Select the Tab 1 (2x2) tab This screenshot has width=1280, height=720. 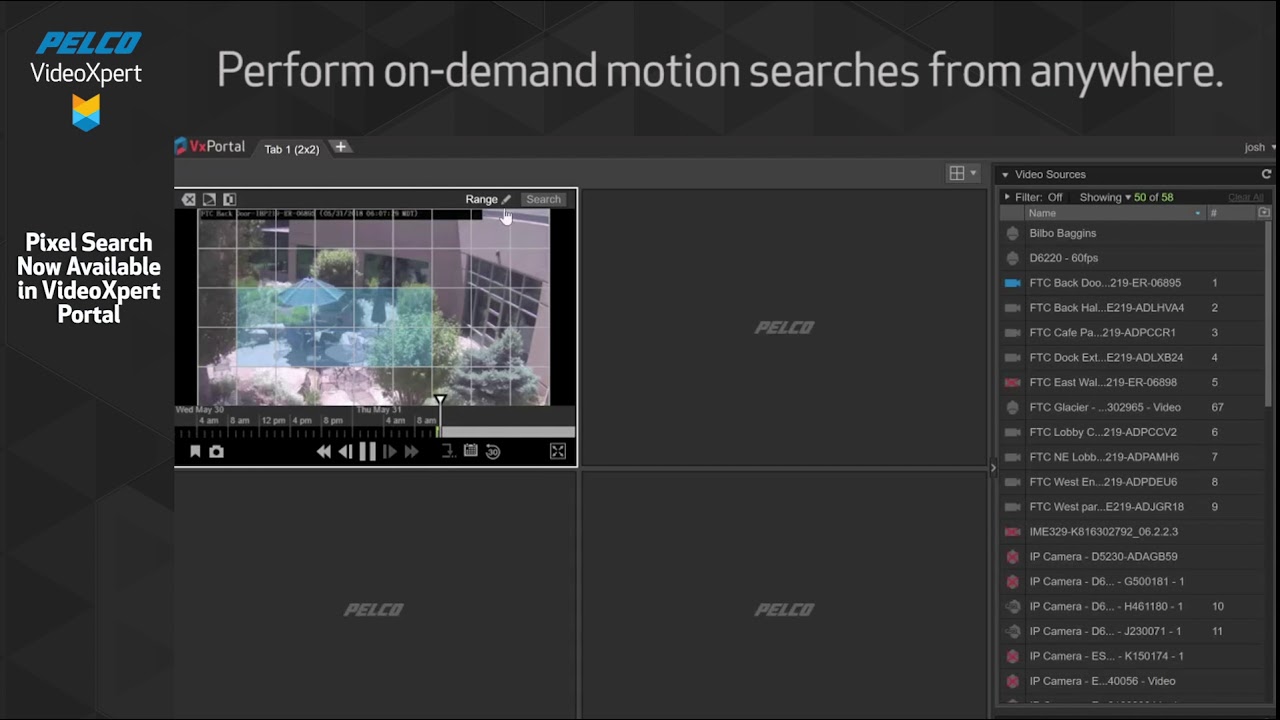291,149
